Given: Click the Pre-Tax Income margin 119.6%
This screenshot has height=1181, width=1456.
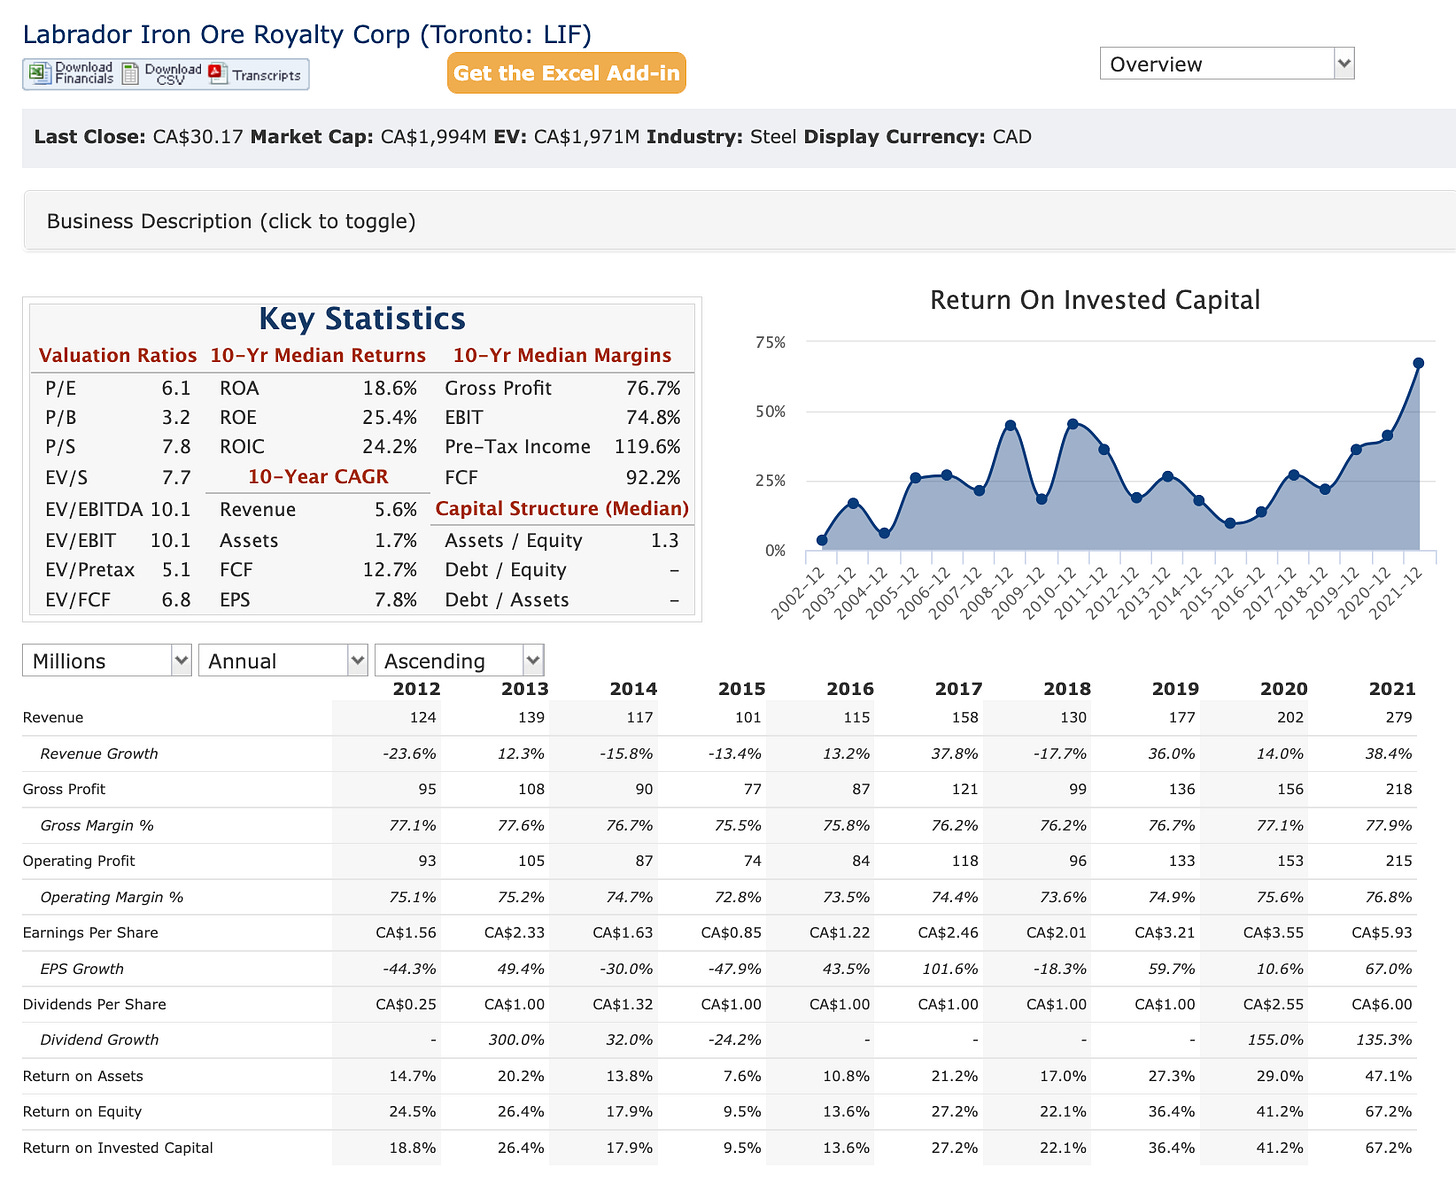Looking at the screenshot, I should coord(647,446).
